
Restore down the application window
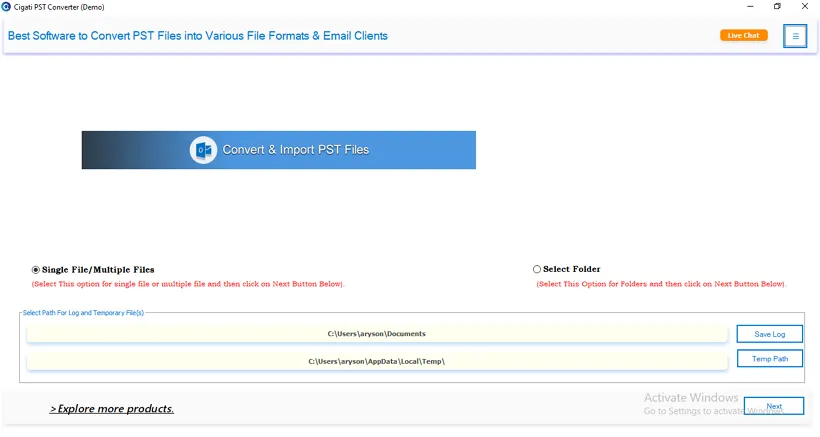(777, 7)
